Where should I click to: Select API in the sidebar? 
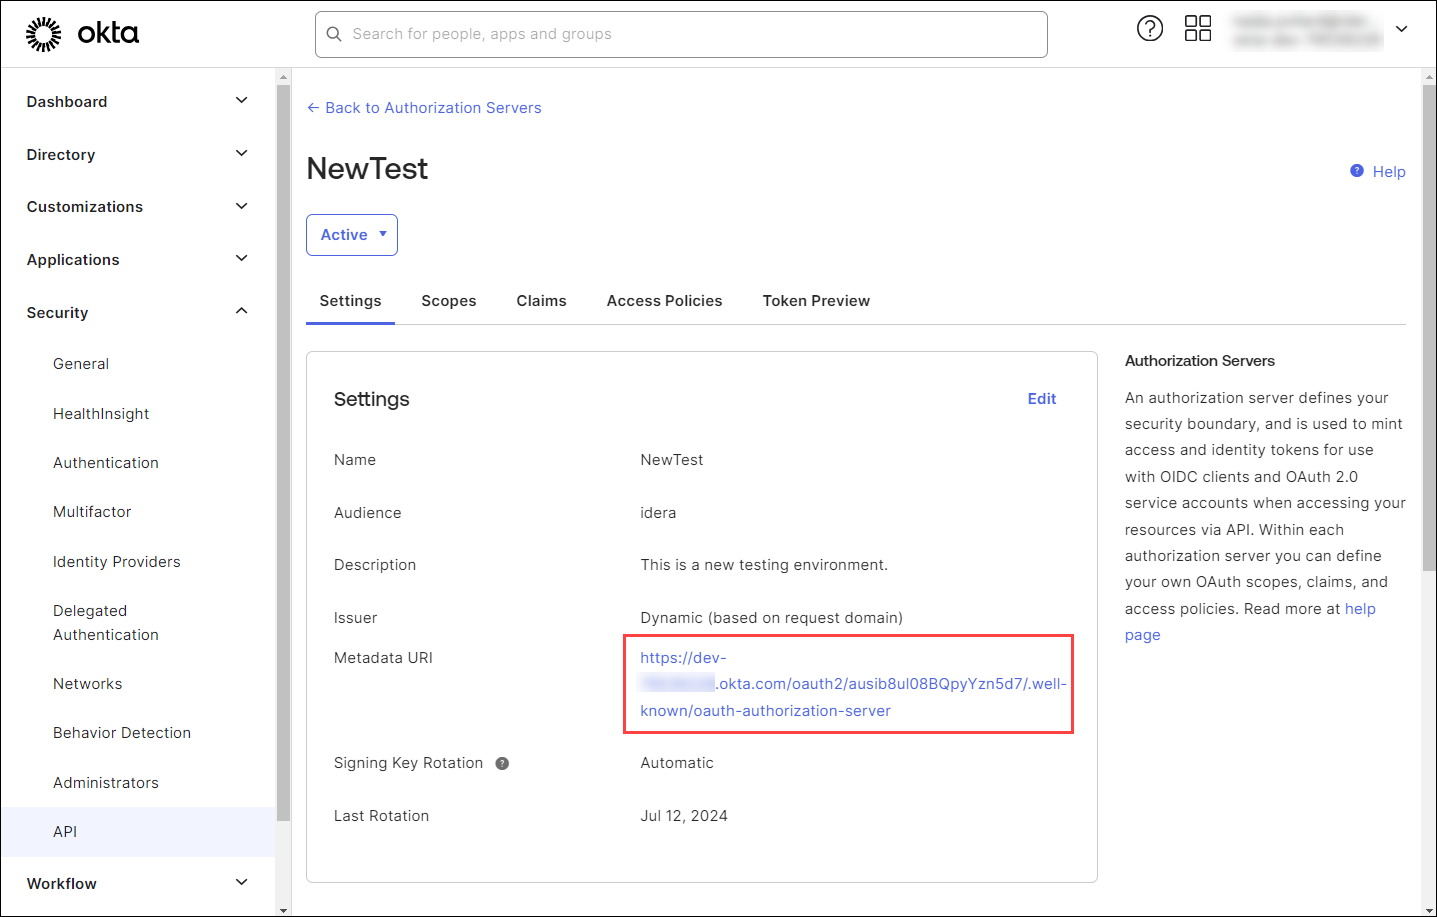click(138, 832)
